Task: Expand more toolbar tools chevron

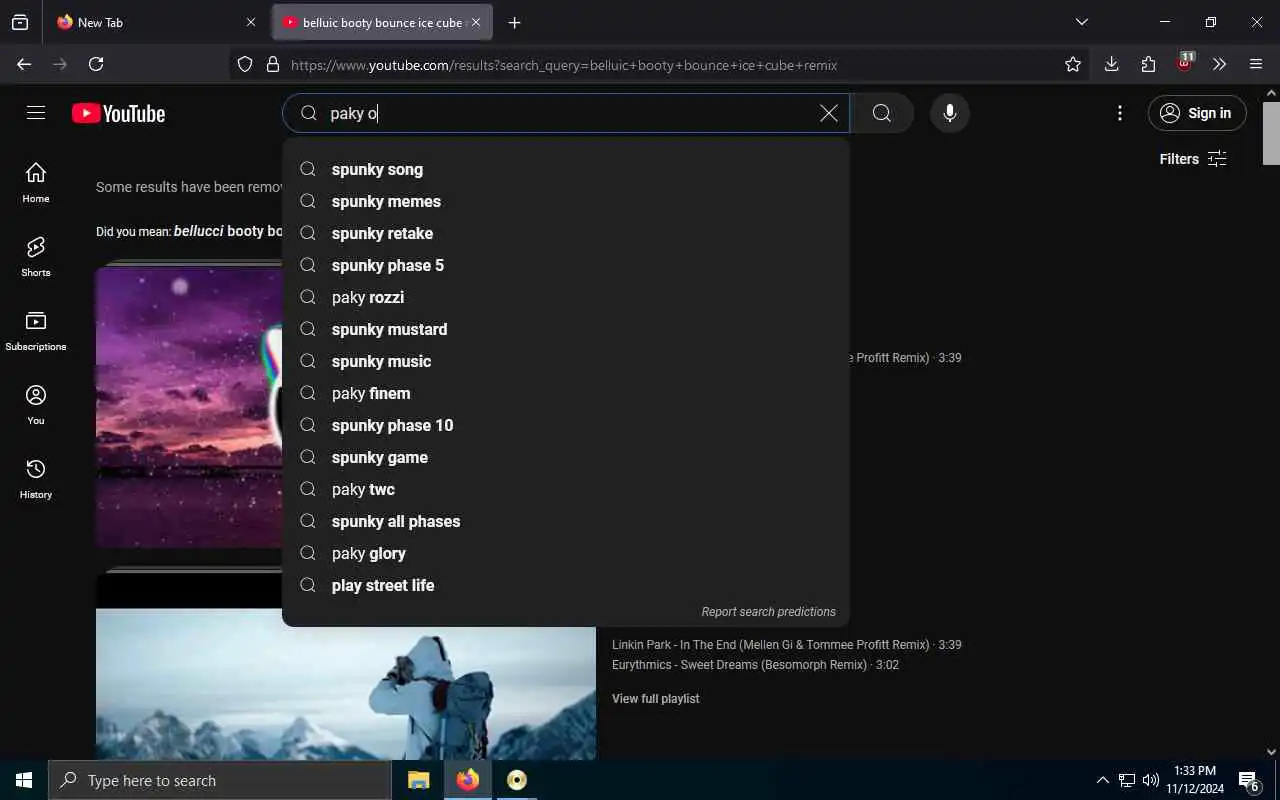Action: click(1219, 64)
